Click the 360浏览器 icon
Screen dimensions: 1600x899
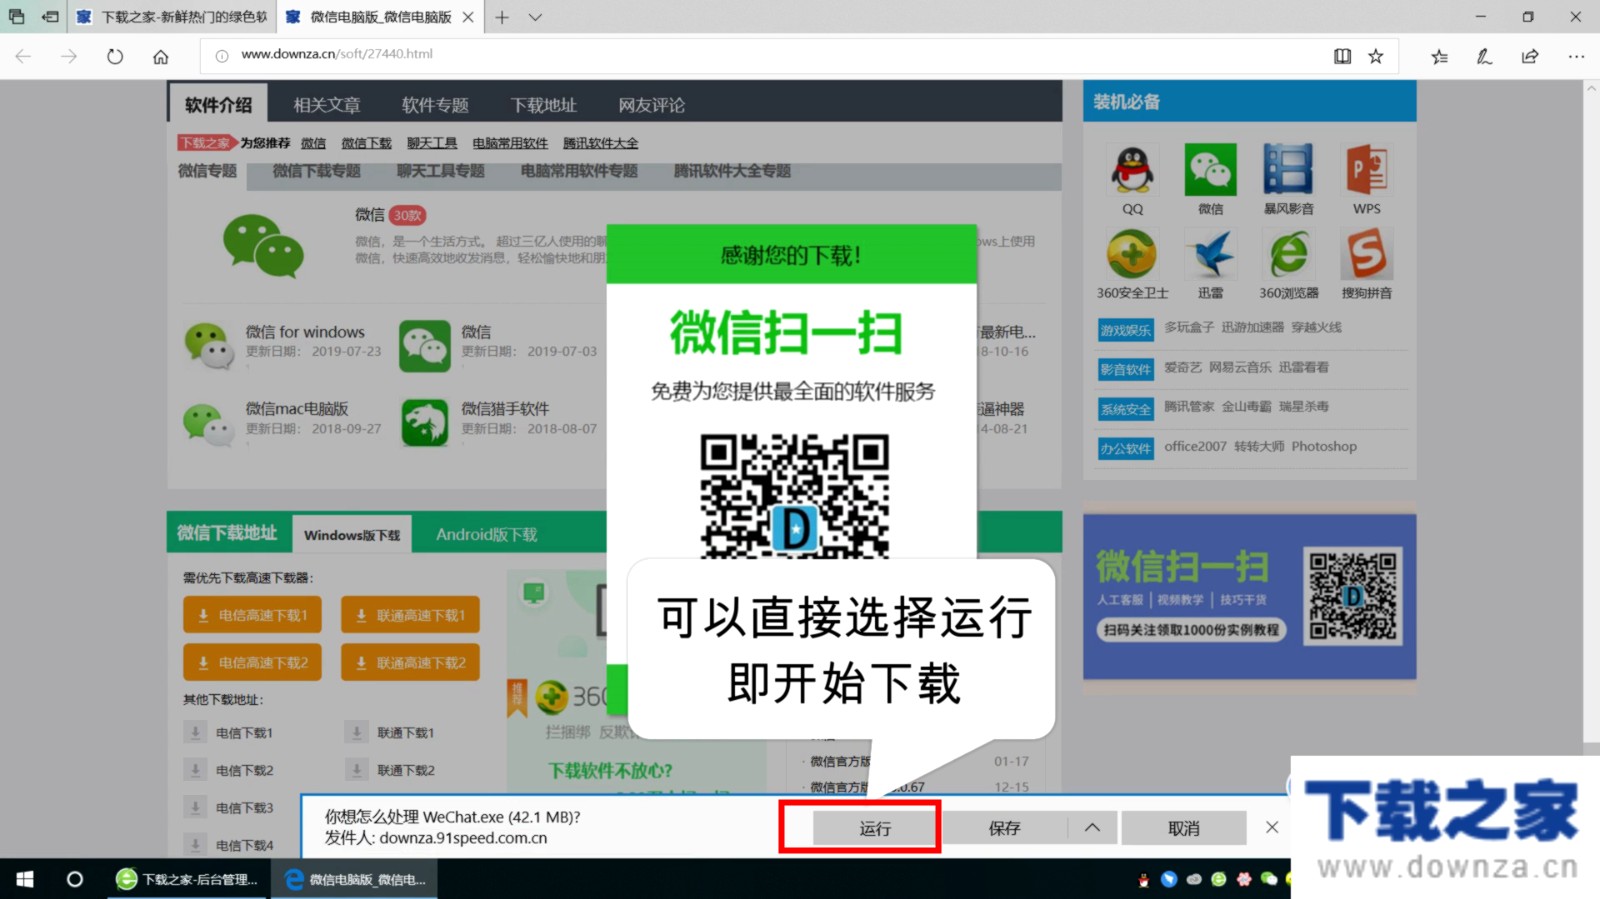pyautogui.click(x=1288, y=254)
